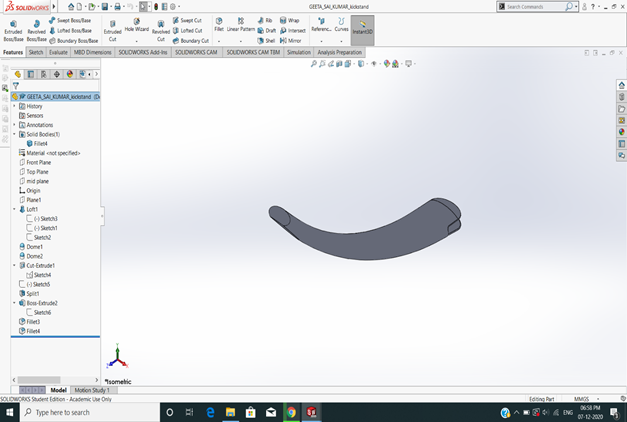This screenshot has width=627, height=422.
Task: Click the Print icon in quick access toolbar
Action: pyautogui.click(x=117, y=6)
